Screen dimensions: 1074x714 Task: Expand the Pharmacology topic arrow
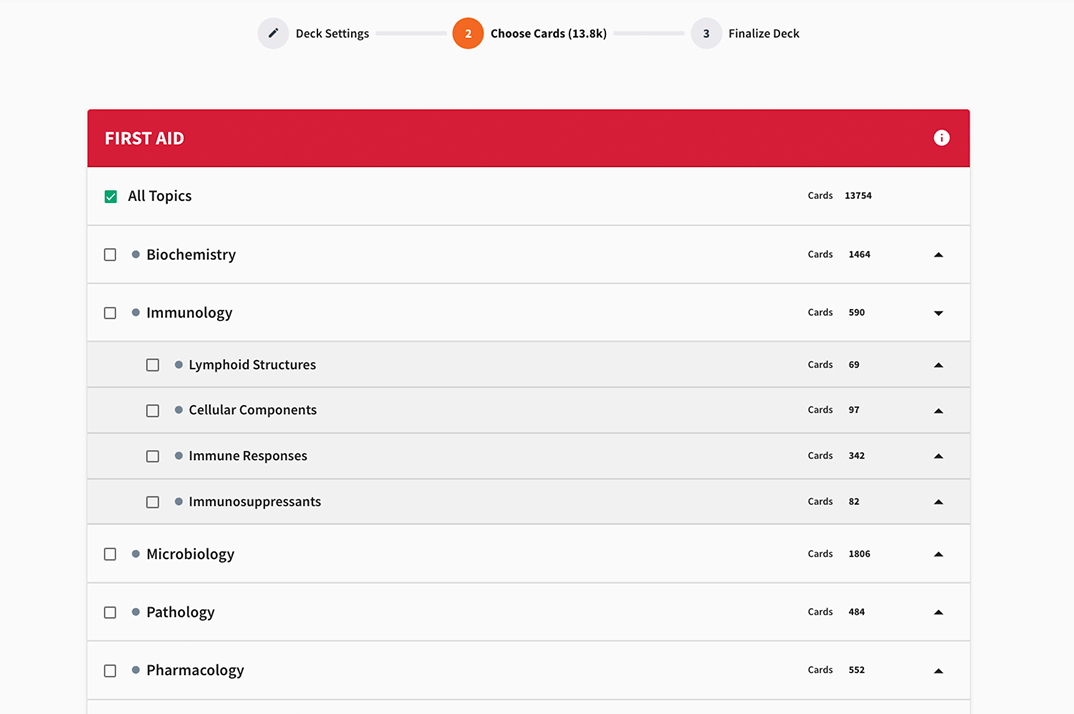[938, 671]
